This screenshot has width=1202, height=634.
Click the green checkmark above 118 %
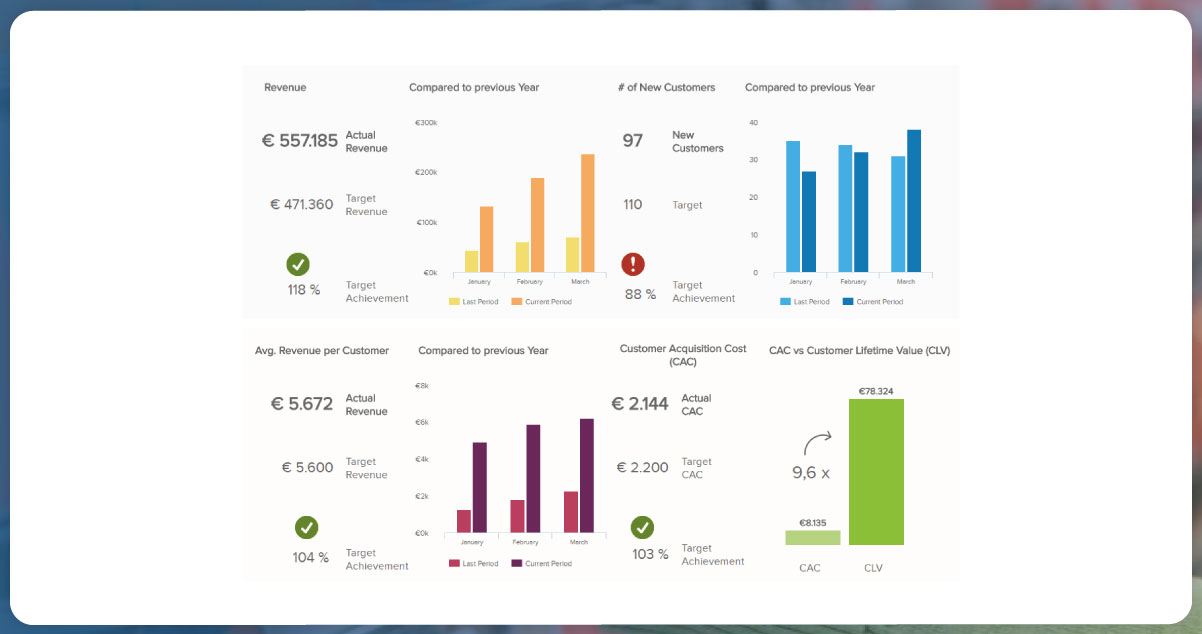click(x=298, y=264)
